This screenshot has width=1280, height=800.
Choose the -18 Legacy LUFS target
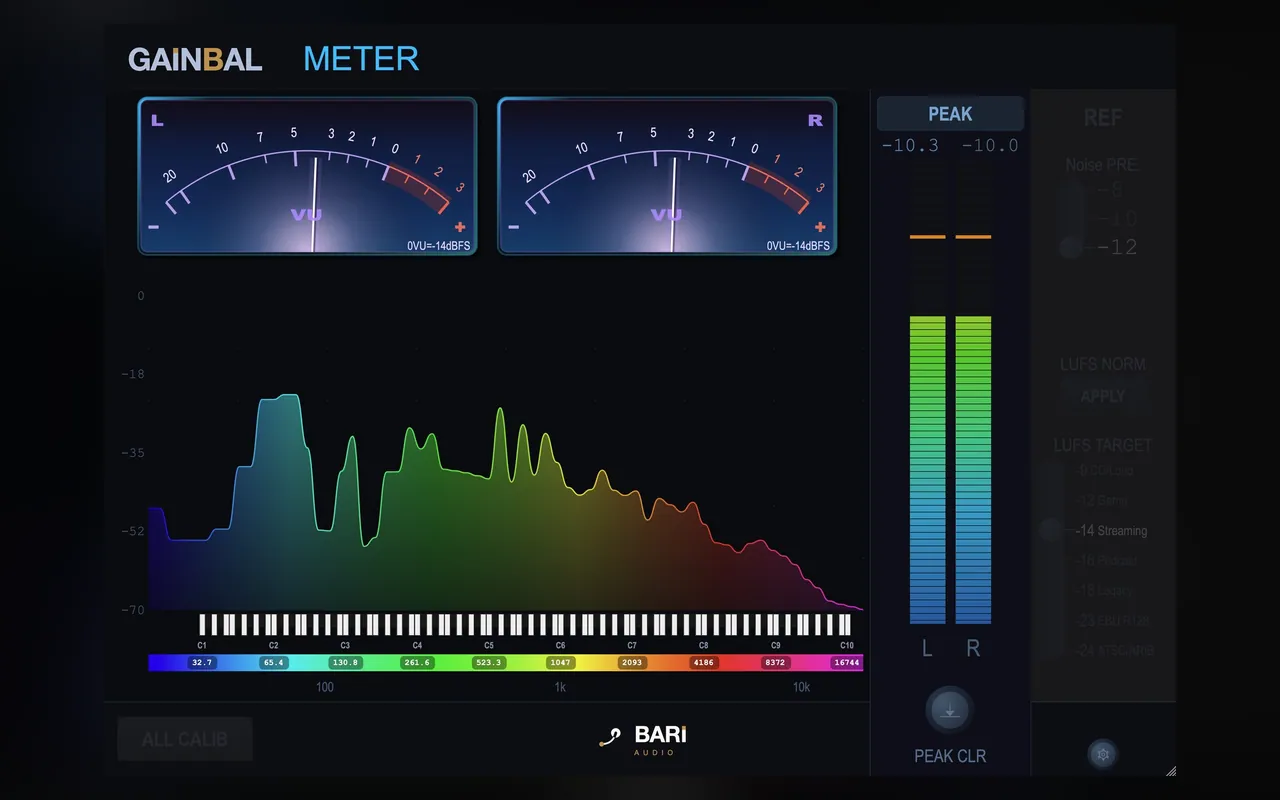pyautogui.click(x=1104, y=591)
